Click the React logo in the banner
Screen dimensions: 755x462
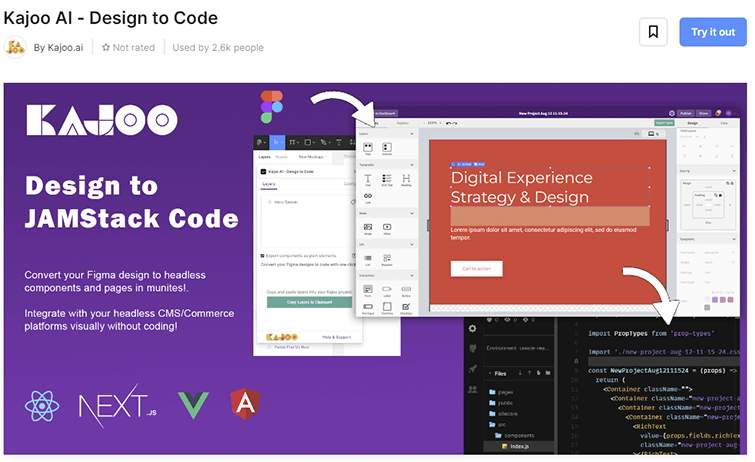tap(42, 406)
